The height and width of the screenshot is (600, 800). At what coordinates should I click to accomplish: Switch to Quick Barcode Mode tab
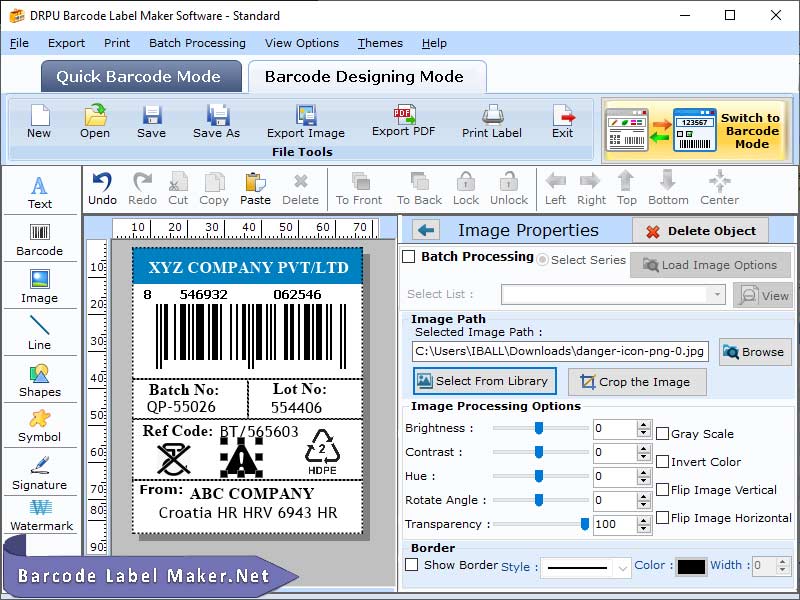(141, 76)
